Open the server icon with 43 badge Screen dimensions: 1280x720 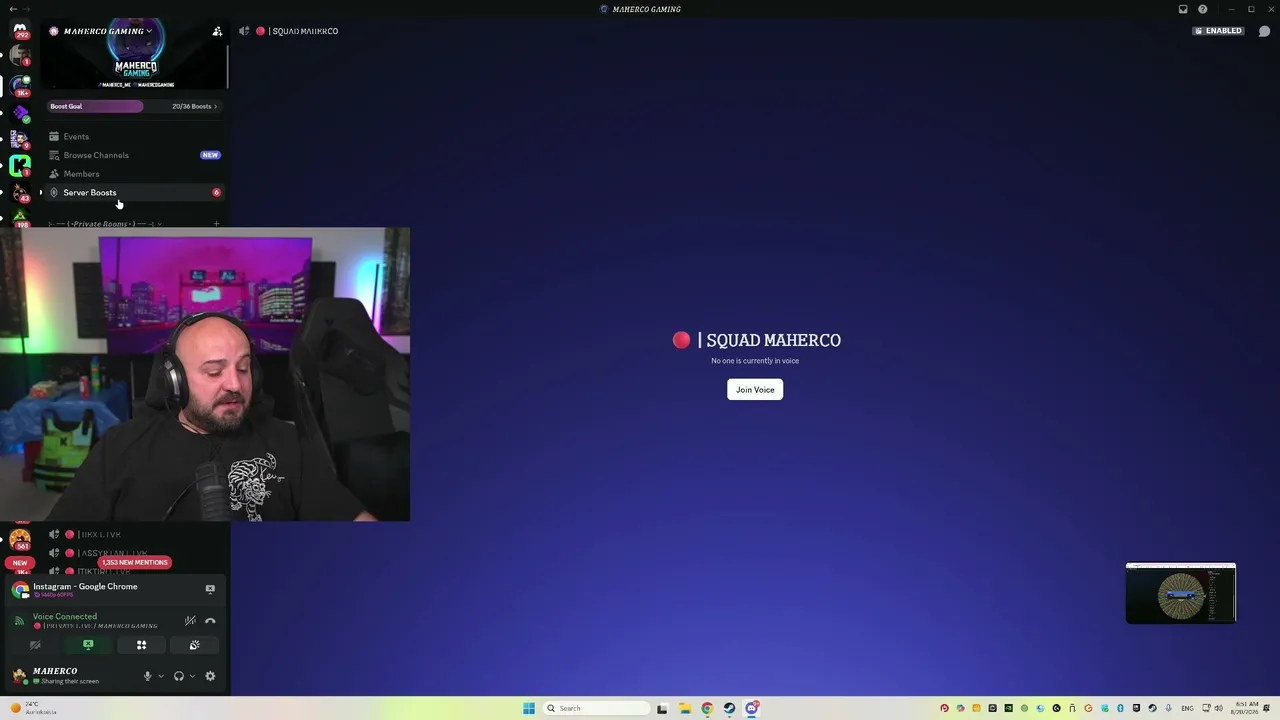click(20, 191)
